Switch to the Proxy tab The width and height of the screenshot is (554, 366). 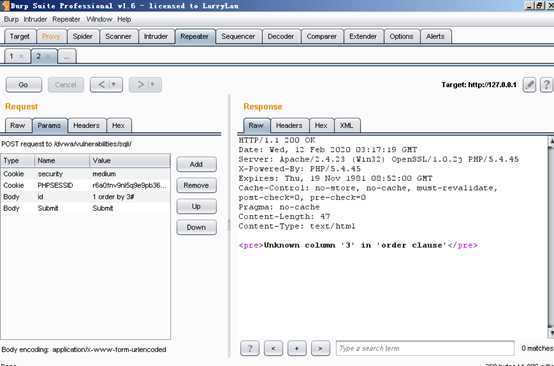coord(51,36)
